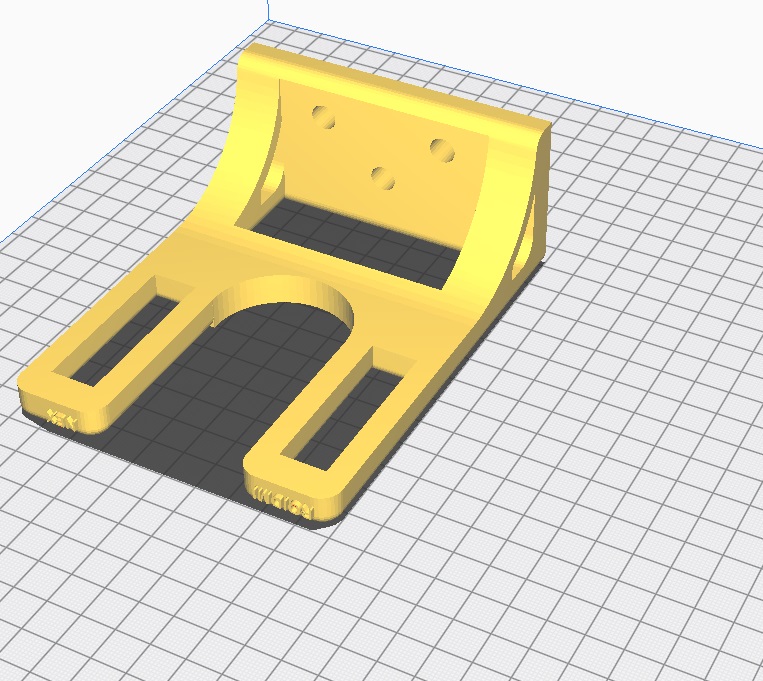
Task: Select the right side triangular gusset of bracket
Action: pos(527,228)
